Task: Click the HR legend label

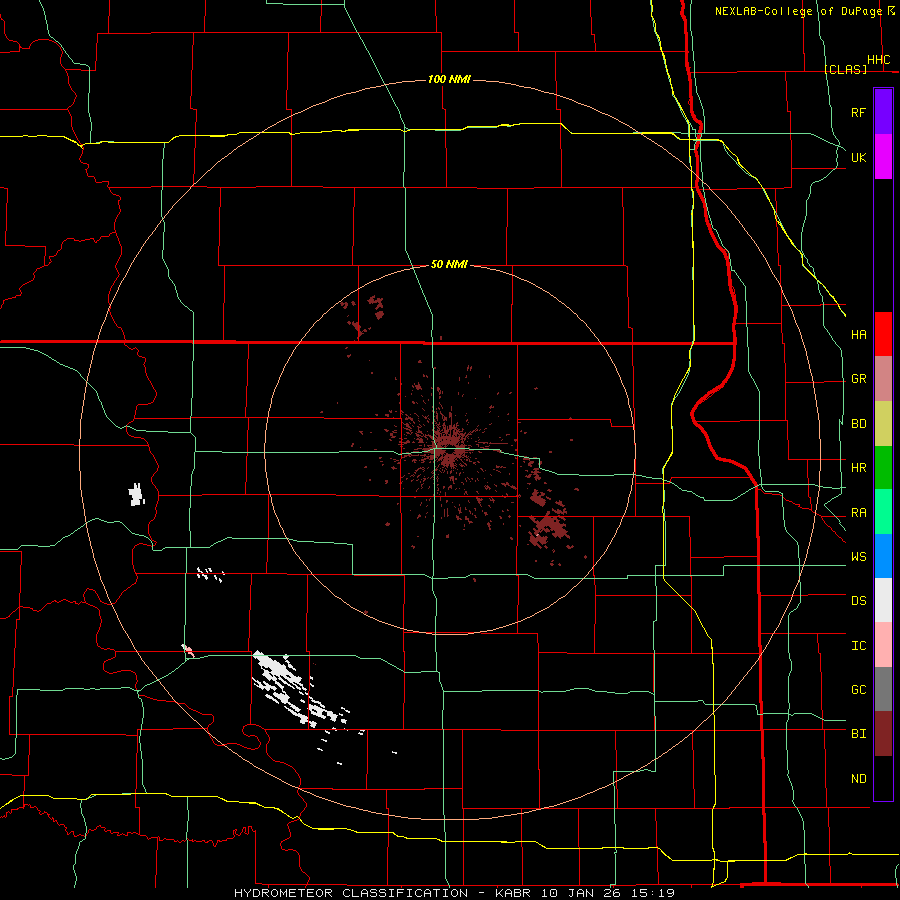Action: 858,468
